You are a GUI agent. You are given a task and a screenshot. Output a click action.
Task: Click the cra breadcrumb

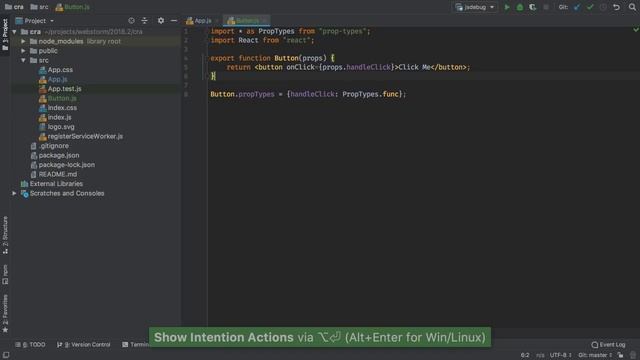[x=14, y=7]
